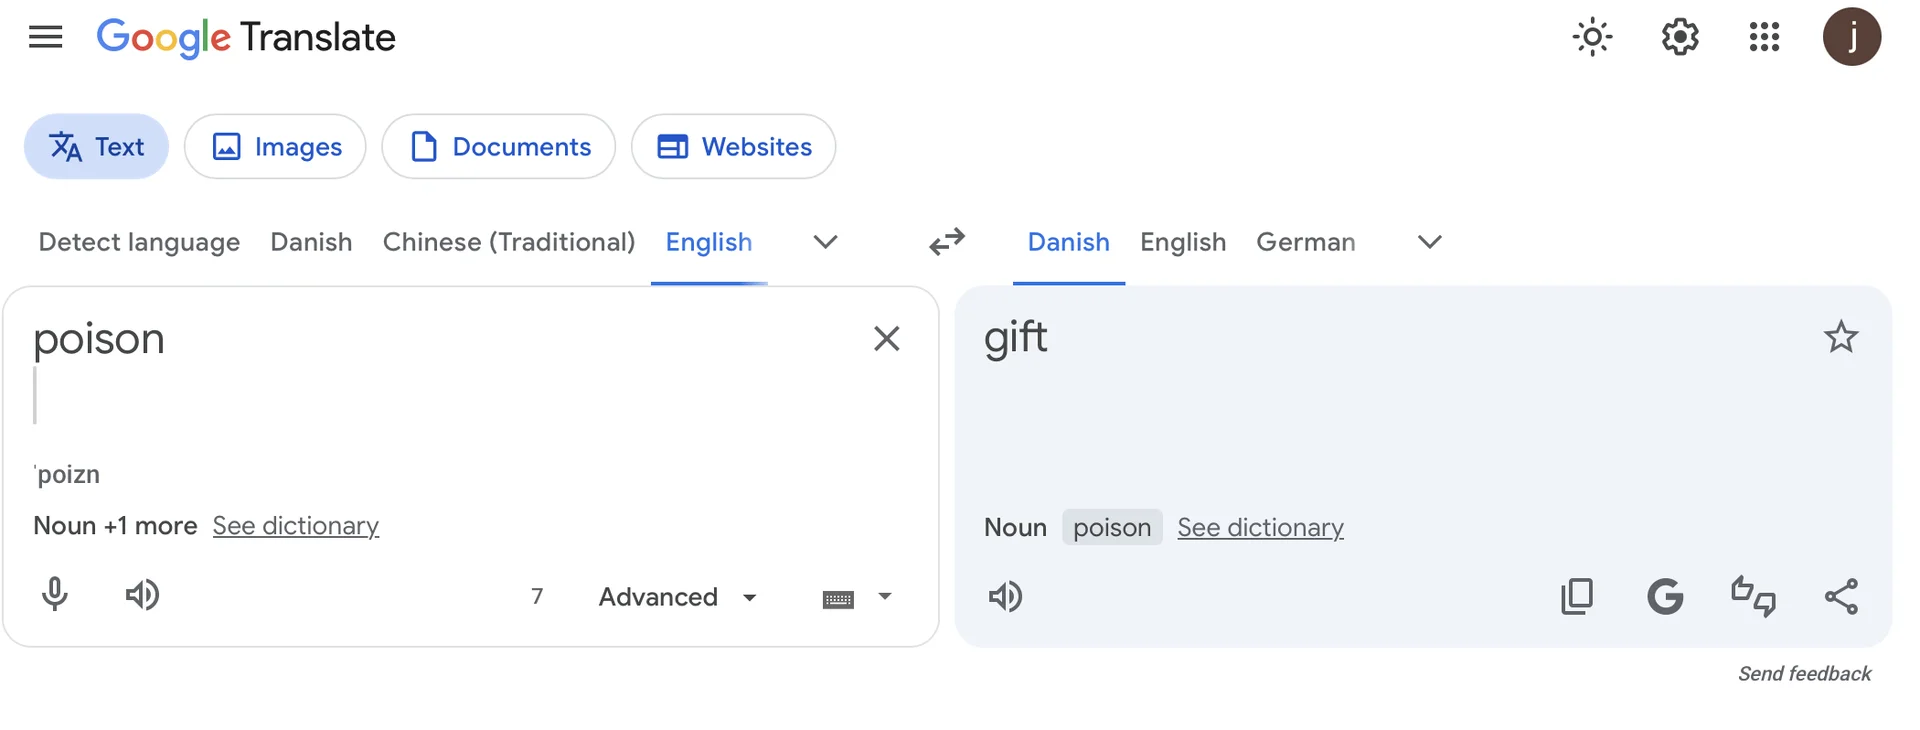Open the Google apps grid
This screenshot has height=730, width=1920.
[1764, 38]
